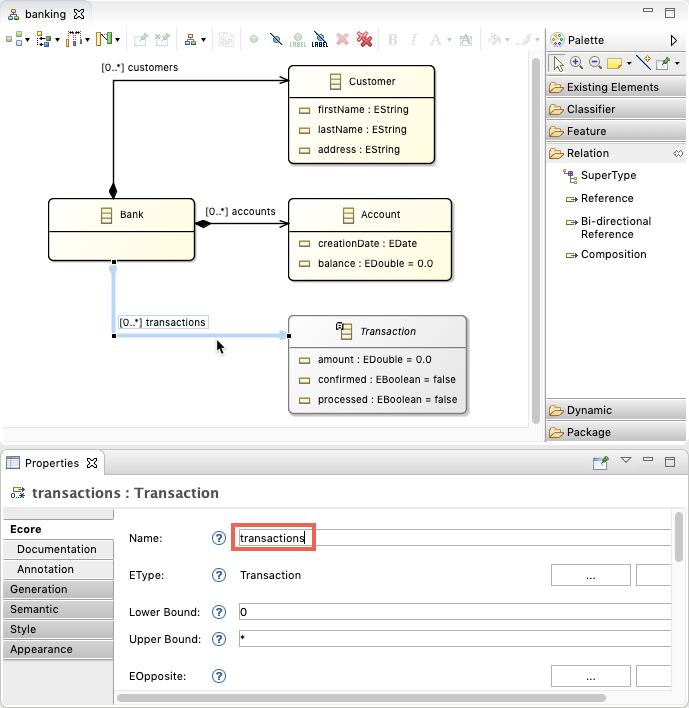
Task: Select the Note Attachment line tool in Palette
Action: click(x=643, y=62)
